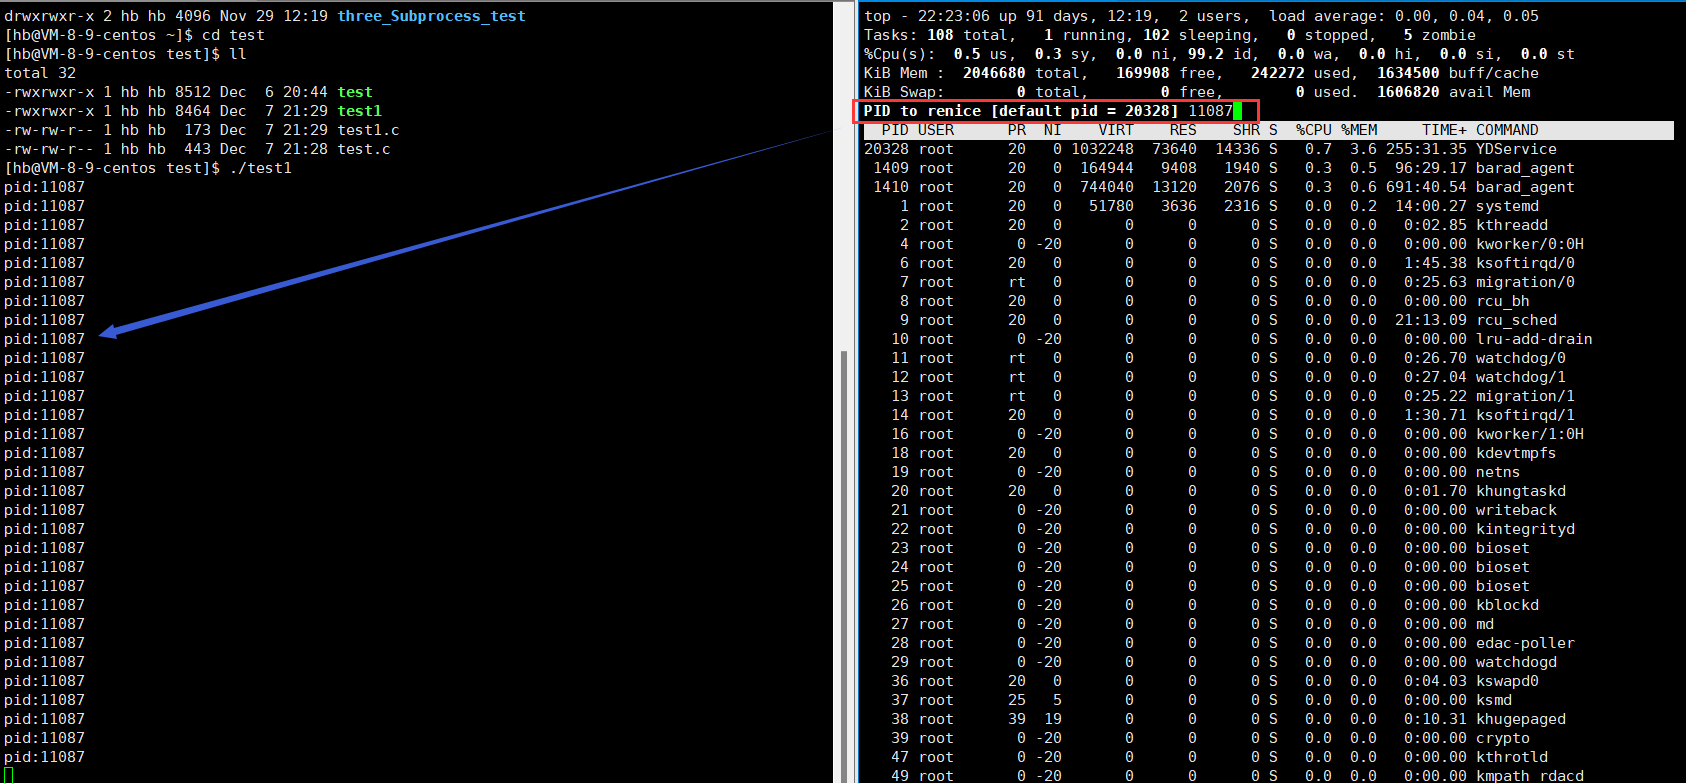
Task: Click the %MEM column header in top
Action: click(x=1359, y=130)
